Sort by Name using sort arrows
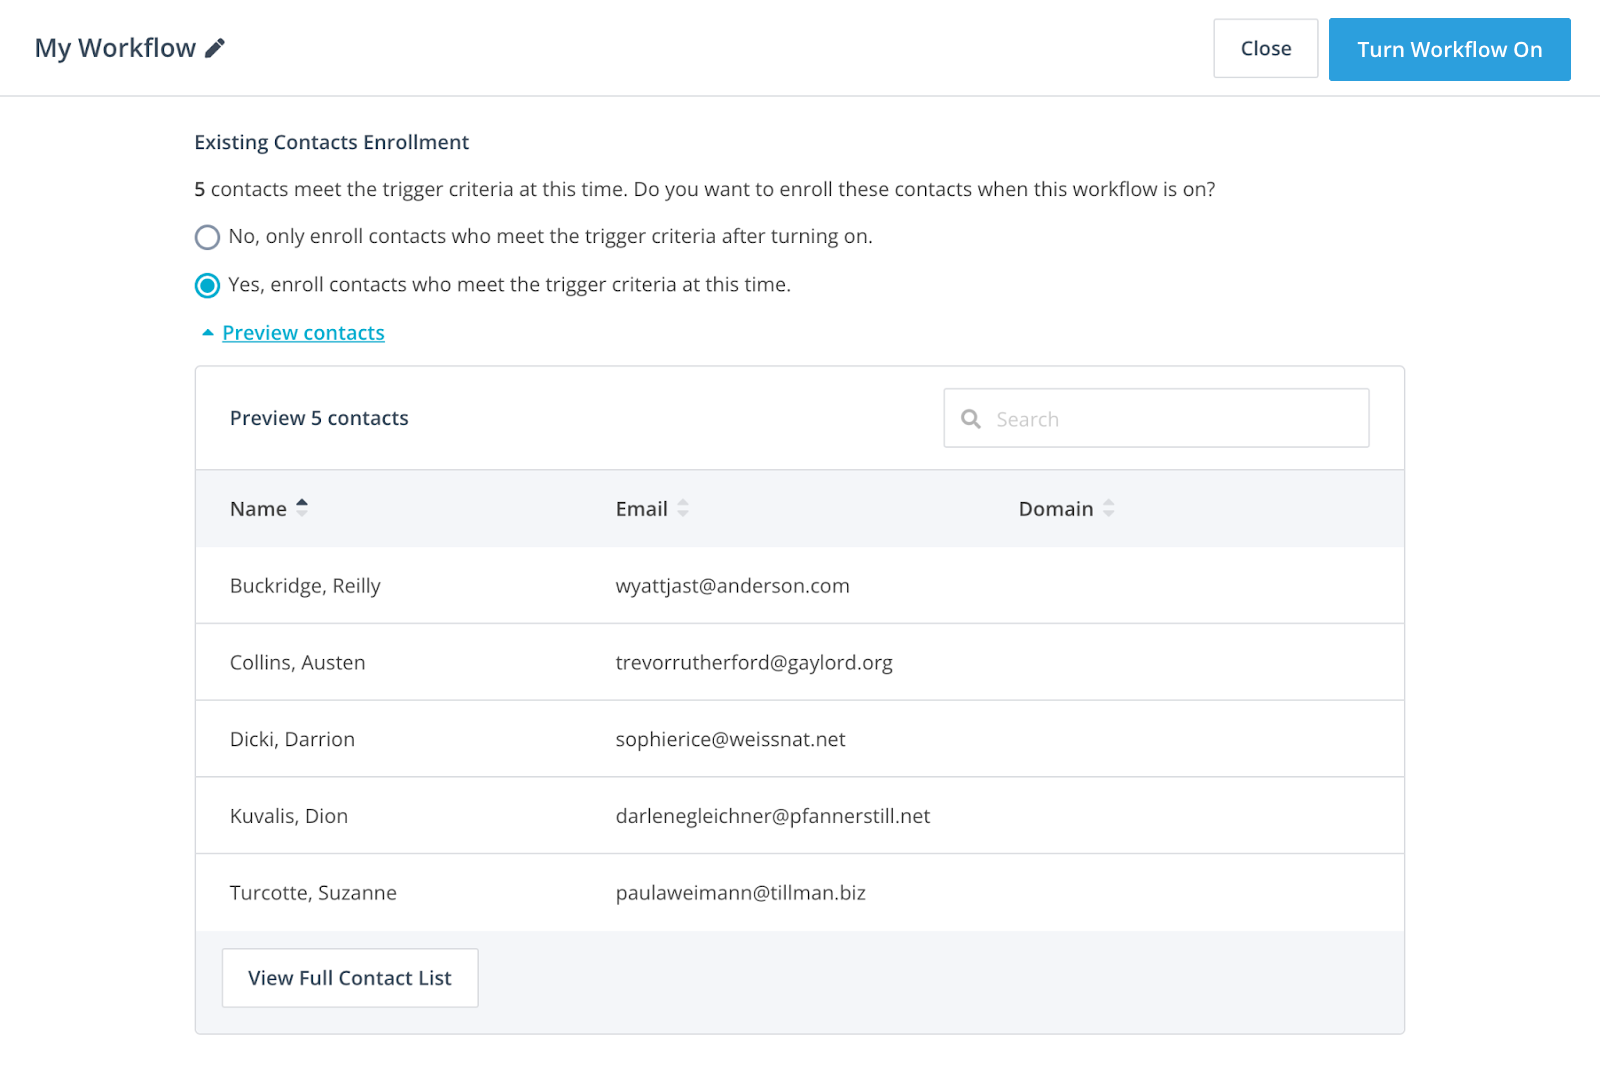This screenshot has height=1066, width=1600. [x=302, y=508]
